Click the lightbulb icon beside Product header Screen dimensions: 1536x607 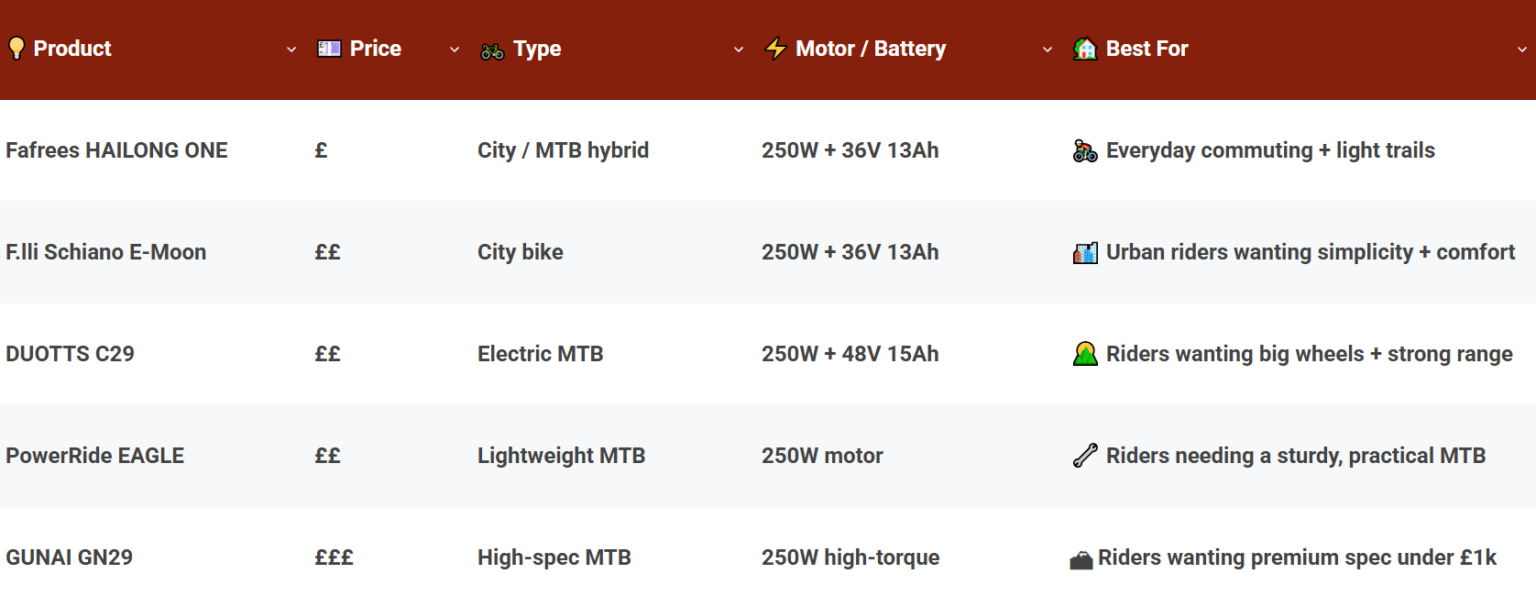(x=16, y=48)
